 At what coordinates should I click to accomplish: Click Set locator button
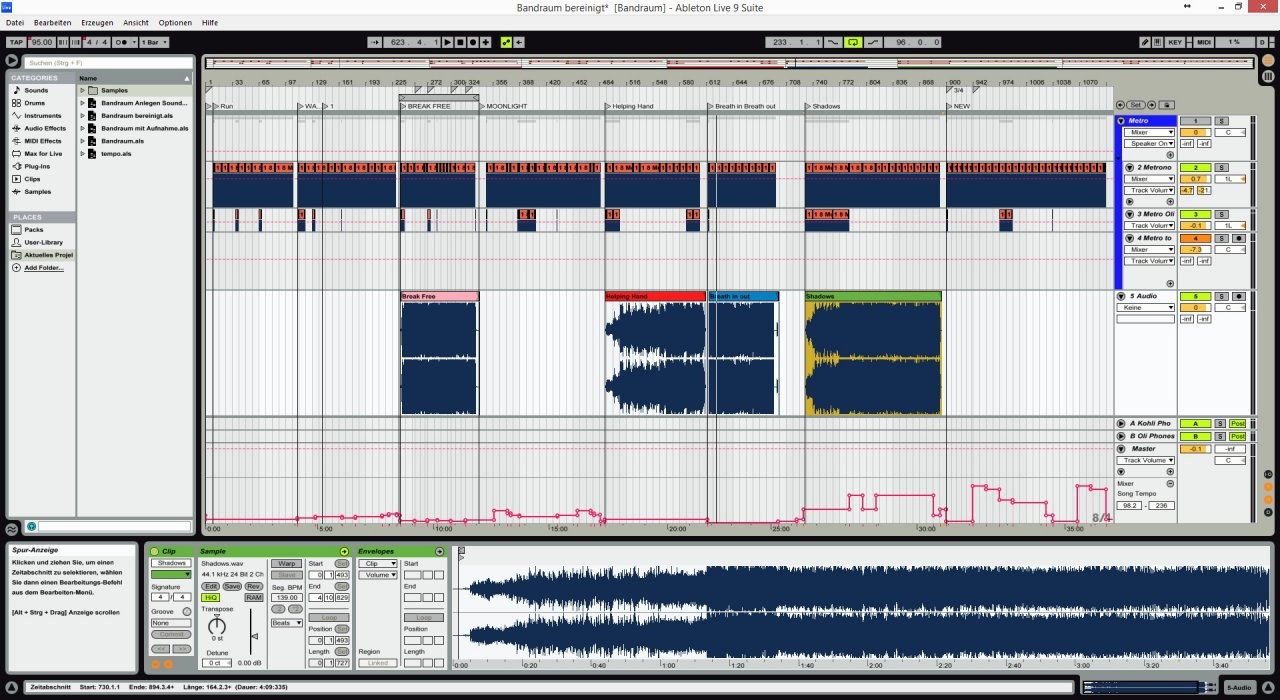point(1136,105)
